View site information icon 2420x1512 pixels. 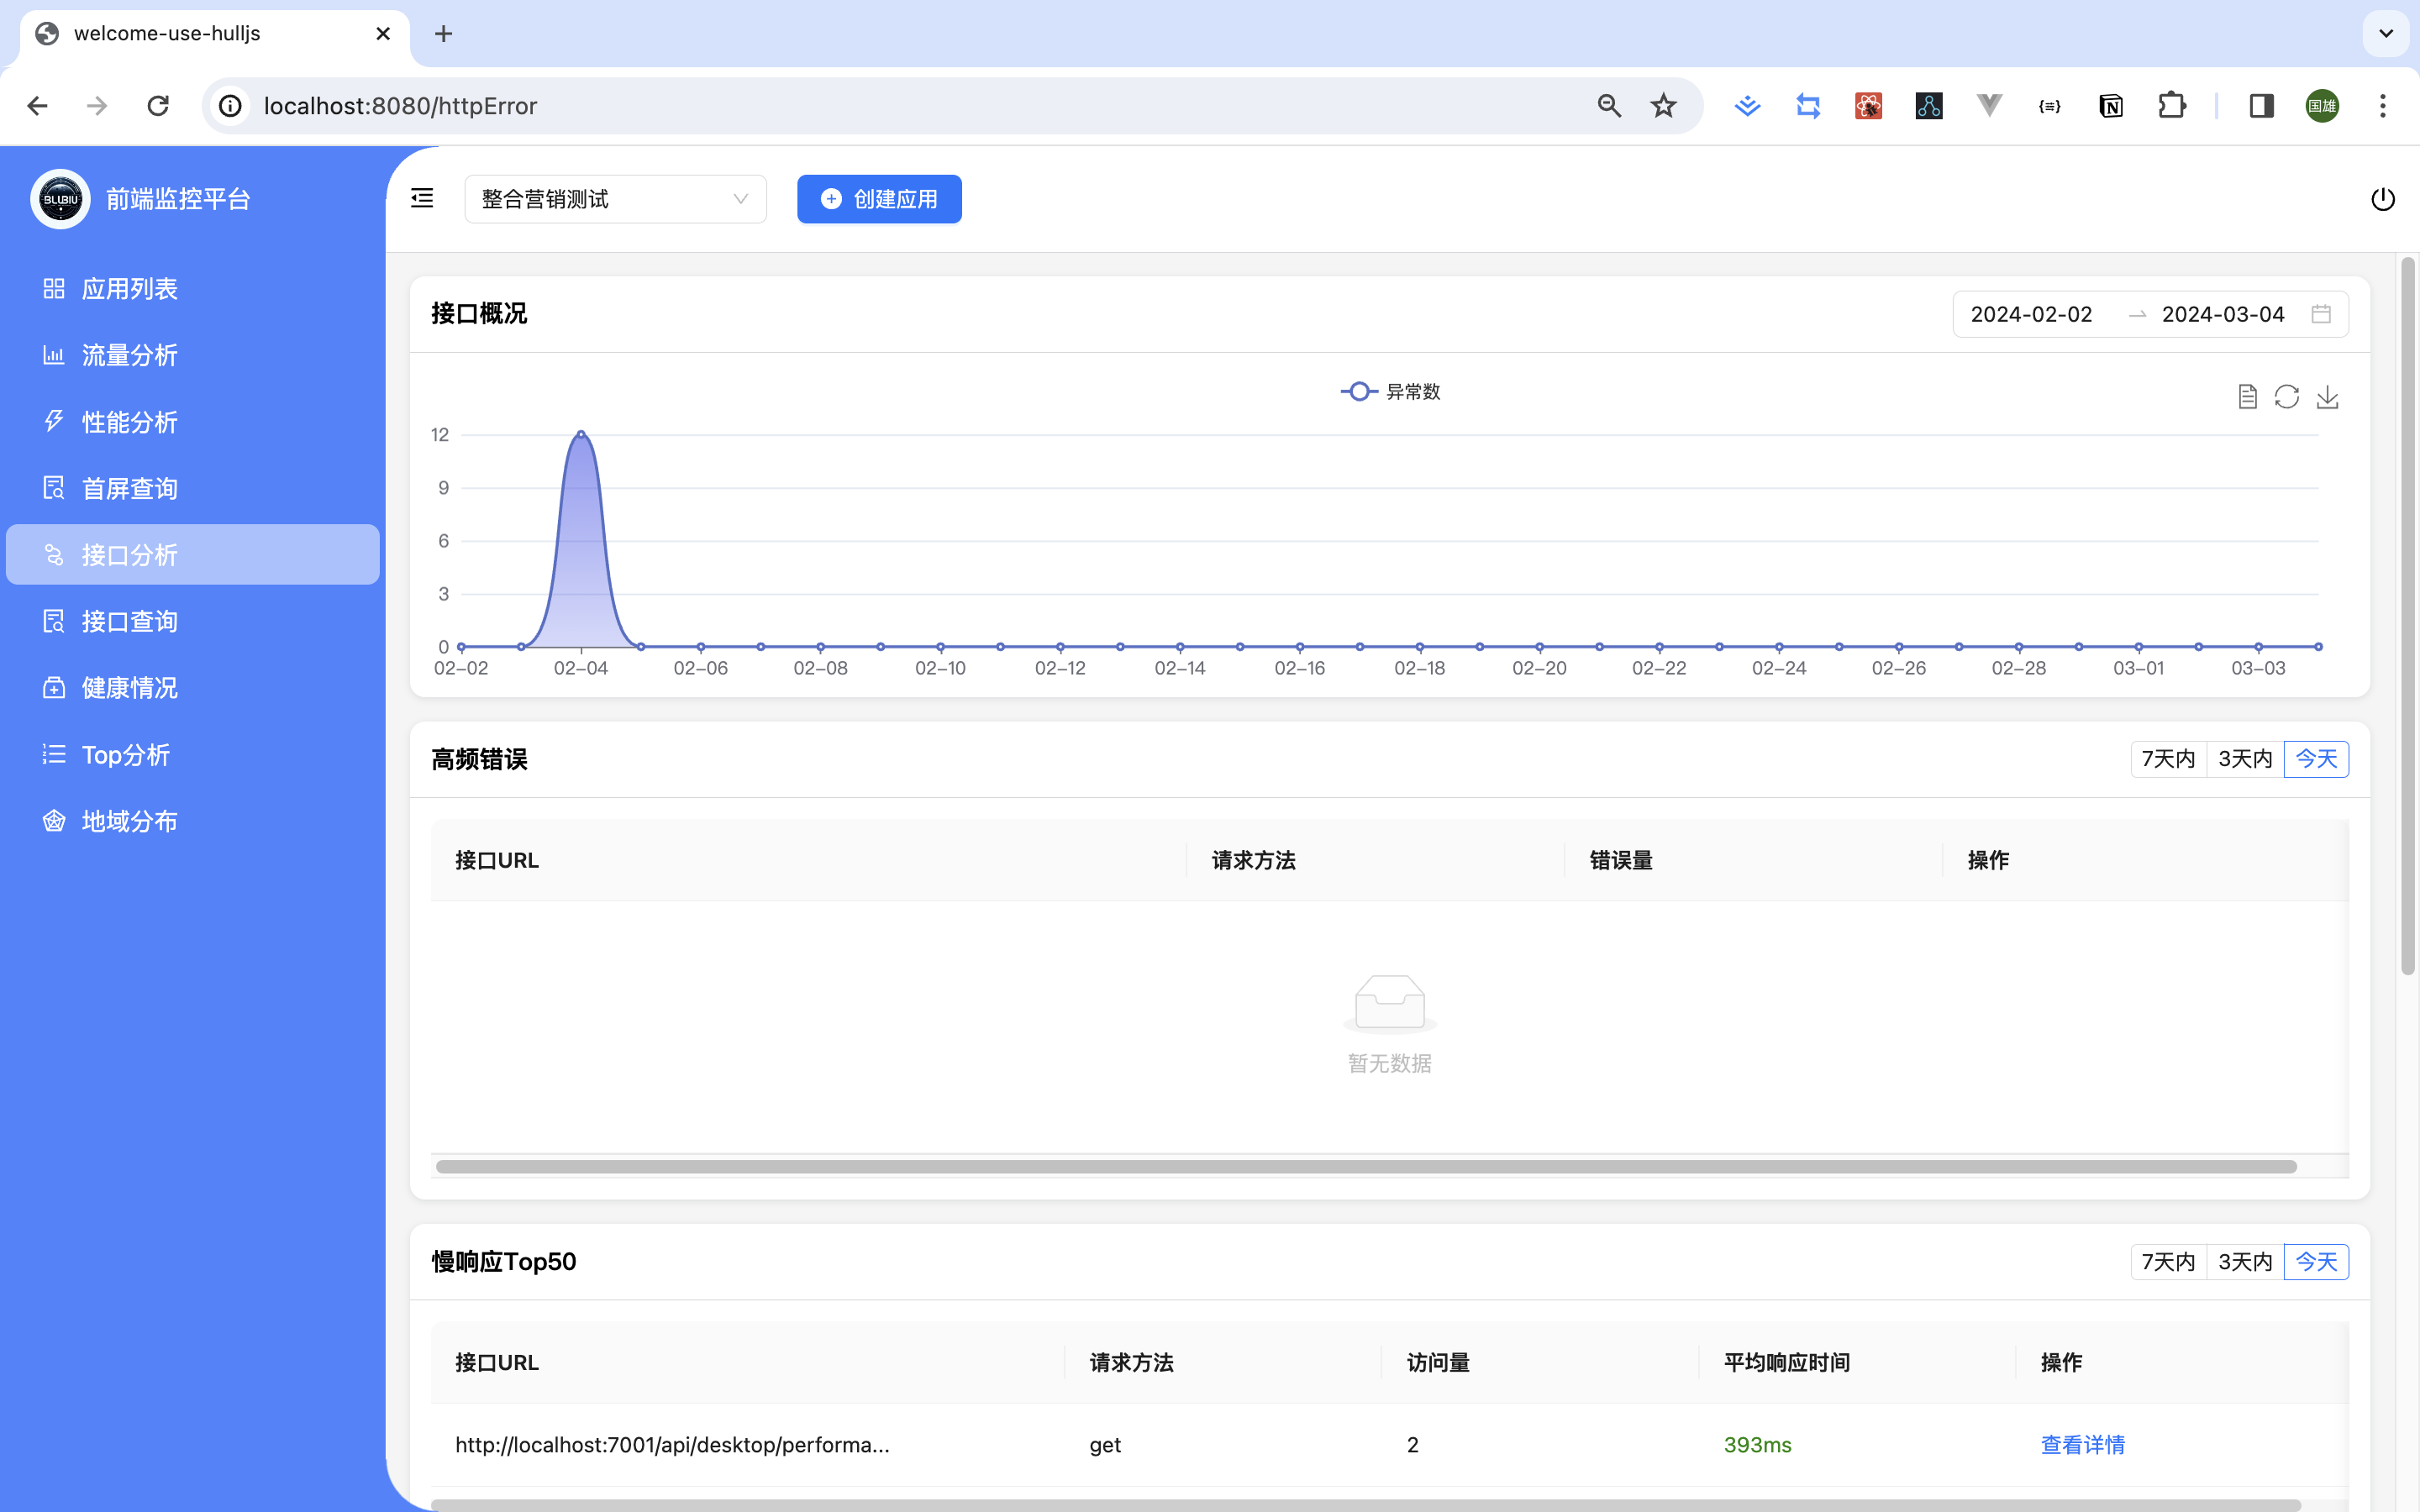tap(231, 106)
